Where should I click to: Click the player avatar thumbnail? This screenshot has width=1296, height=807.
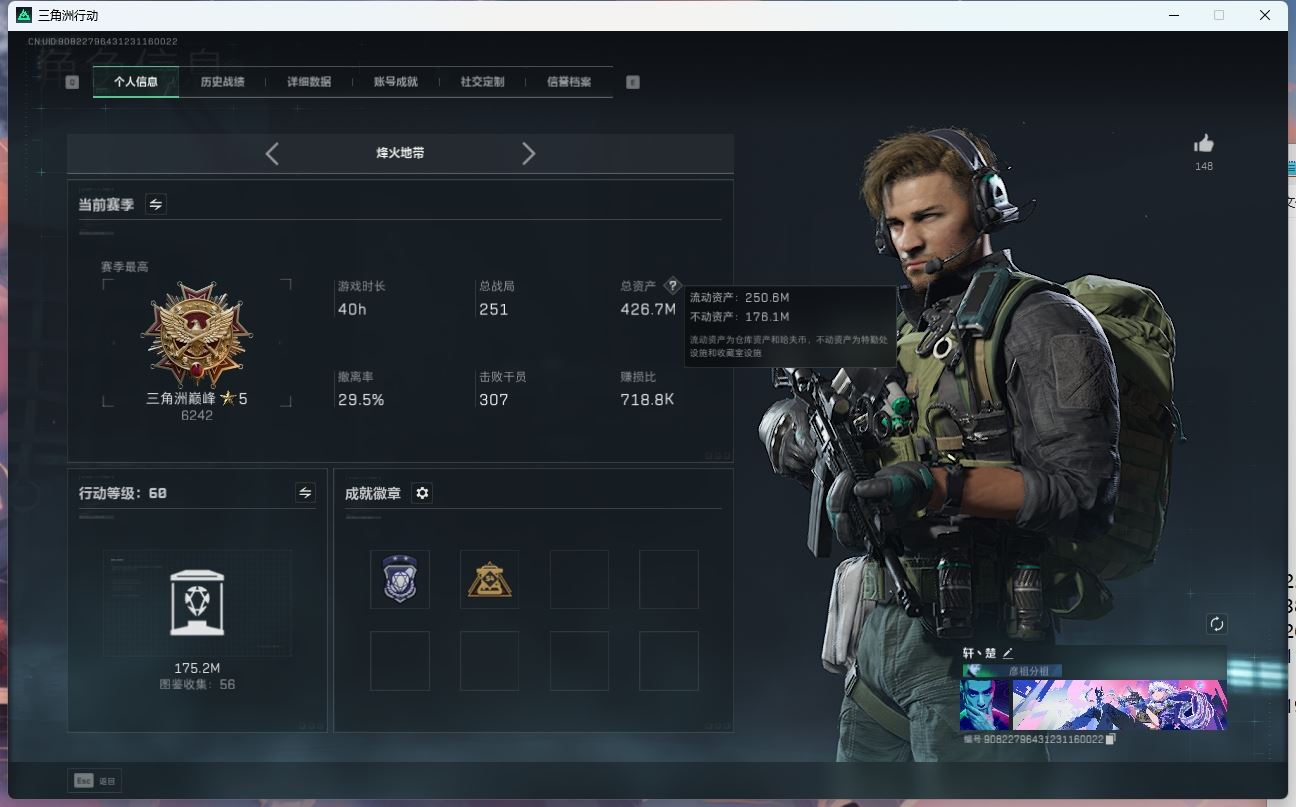click(x=985, y=705)
